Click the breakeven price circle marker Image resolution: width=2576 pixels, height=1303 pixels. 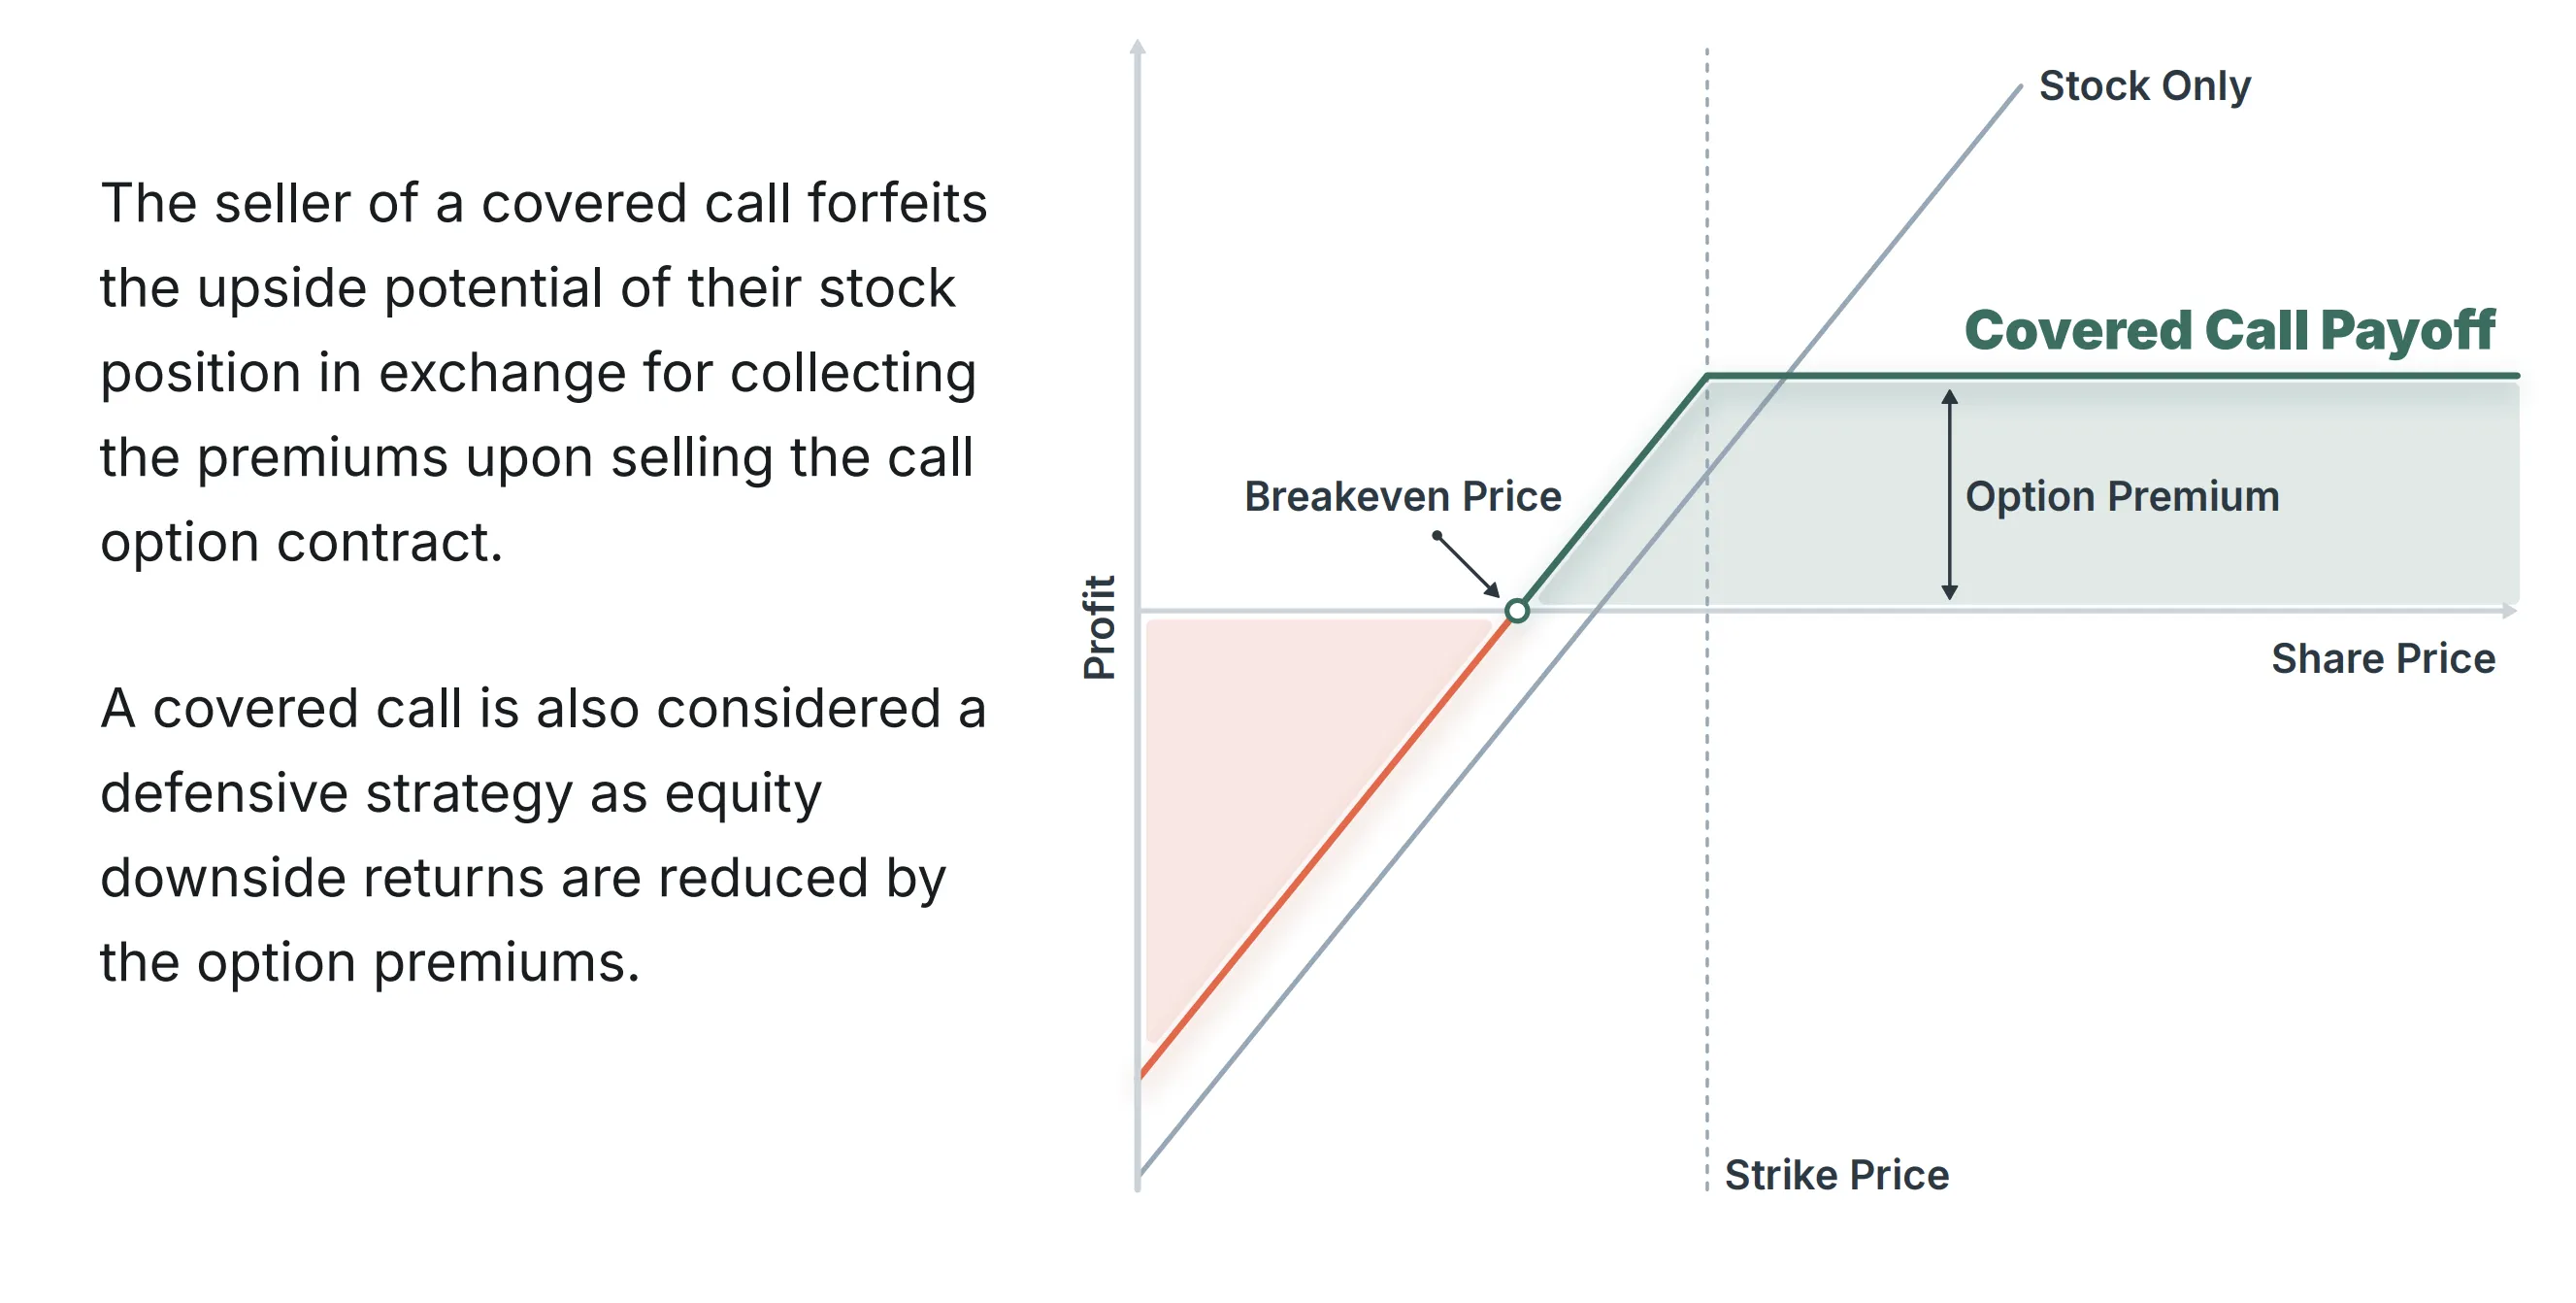pyautogui.click(x=1517, y=610)
